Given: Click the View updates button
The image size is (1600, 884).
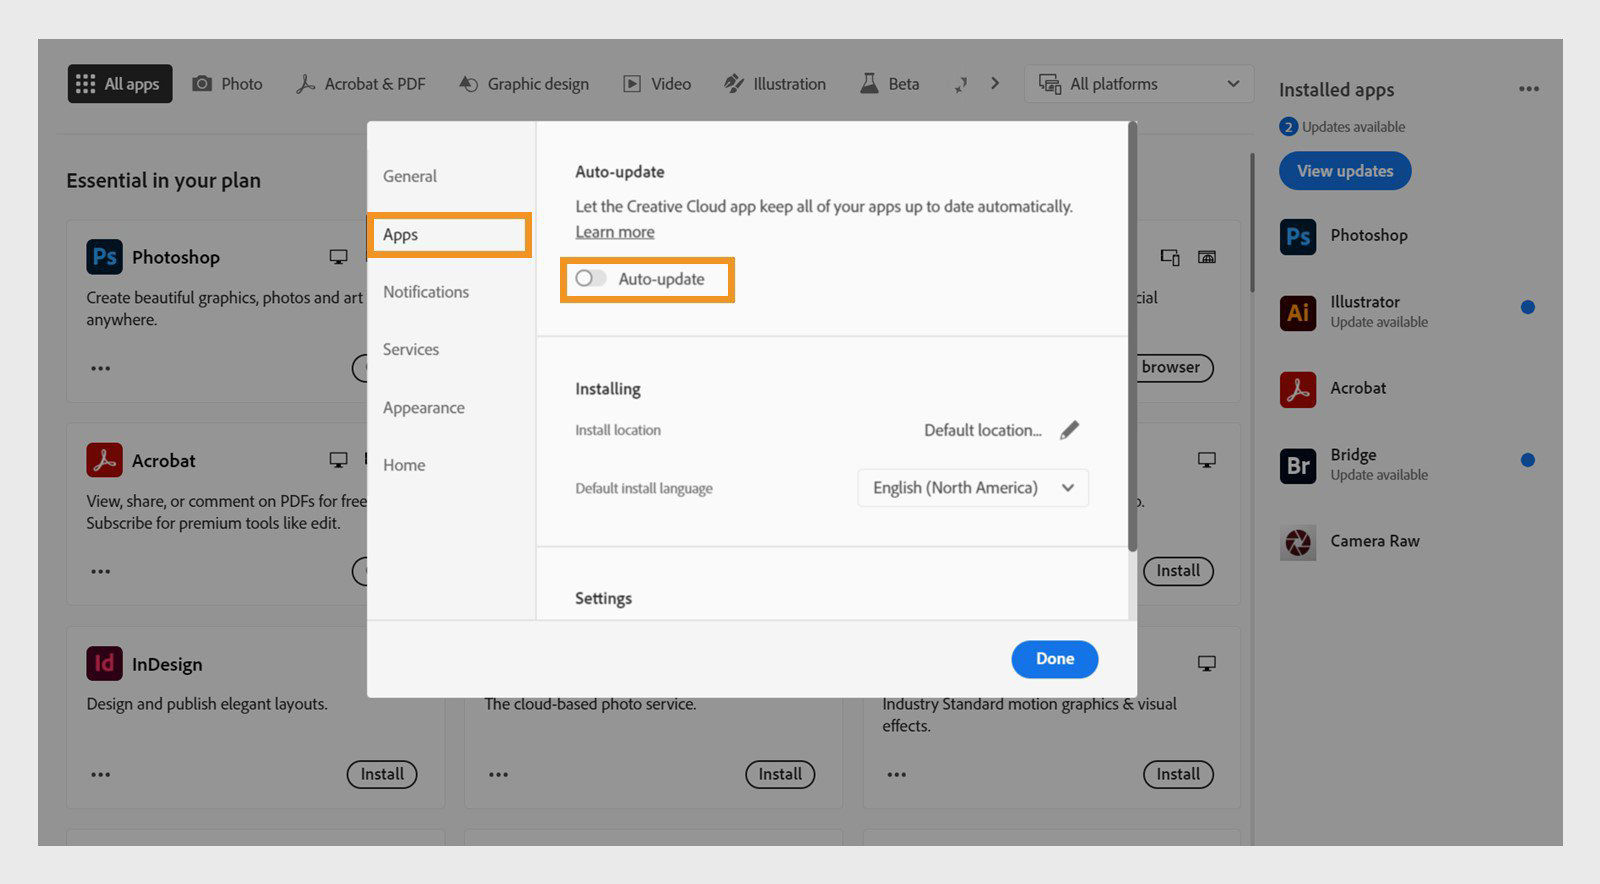Looking at the screenshot, I should pyautogui.click(x=1345, y=171).
